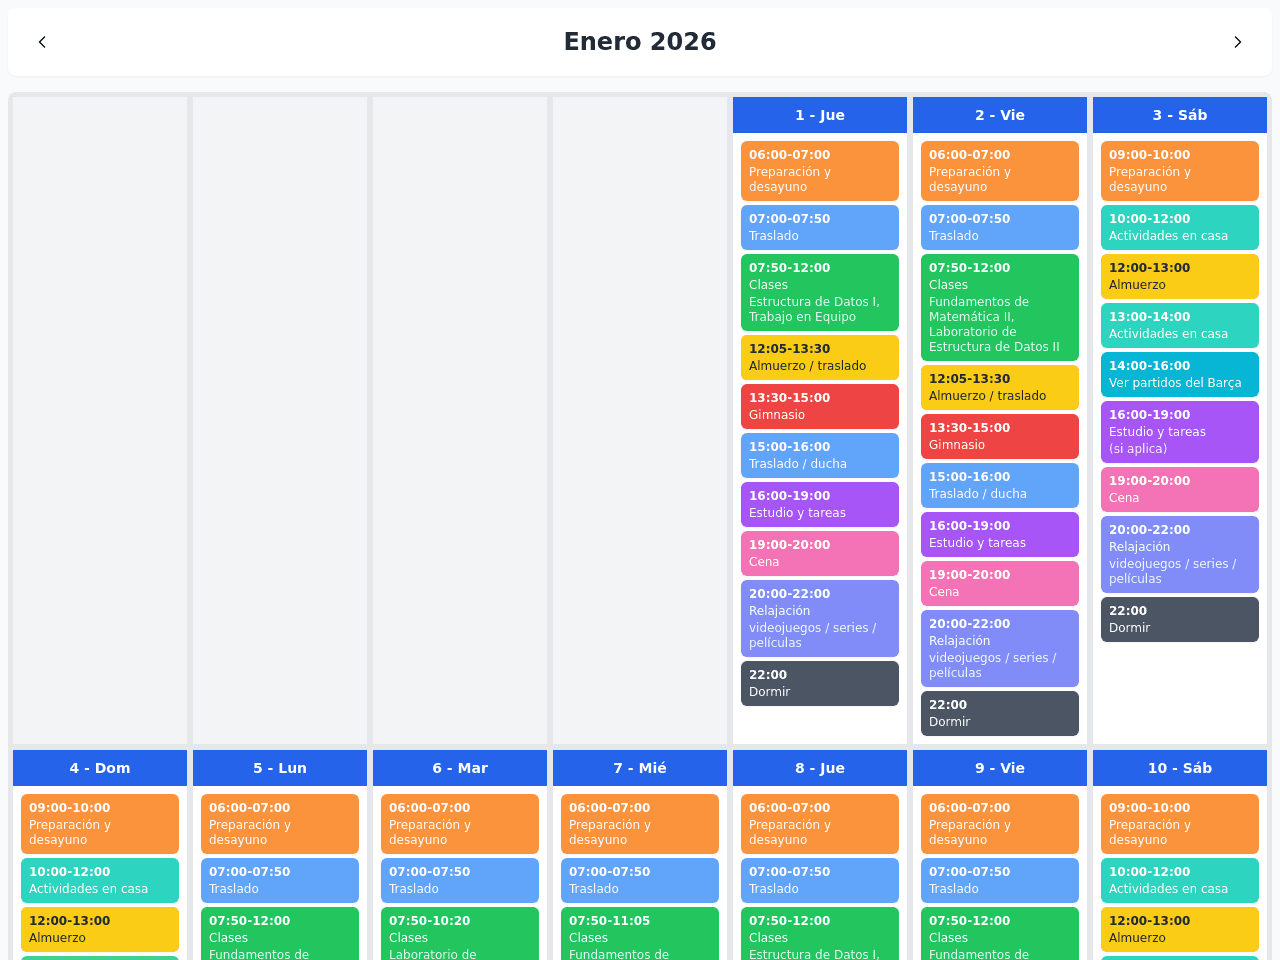Open Jan 3 Actividades en casa 13:00-14:00
Screen dimensions: 1280x960
point(1180,325)
